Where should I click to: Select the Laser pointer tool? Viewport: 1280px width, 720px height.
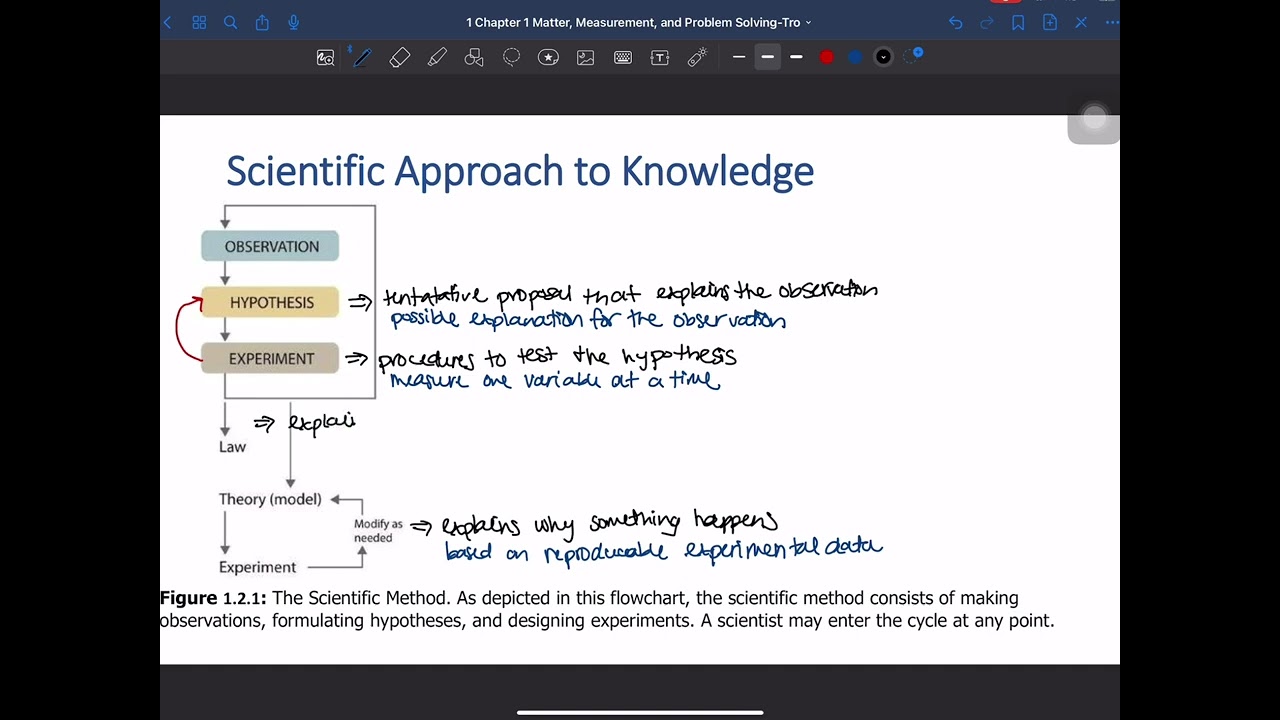pos(697,58)
